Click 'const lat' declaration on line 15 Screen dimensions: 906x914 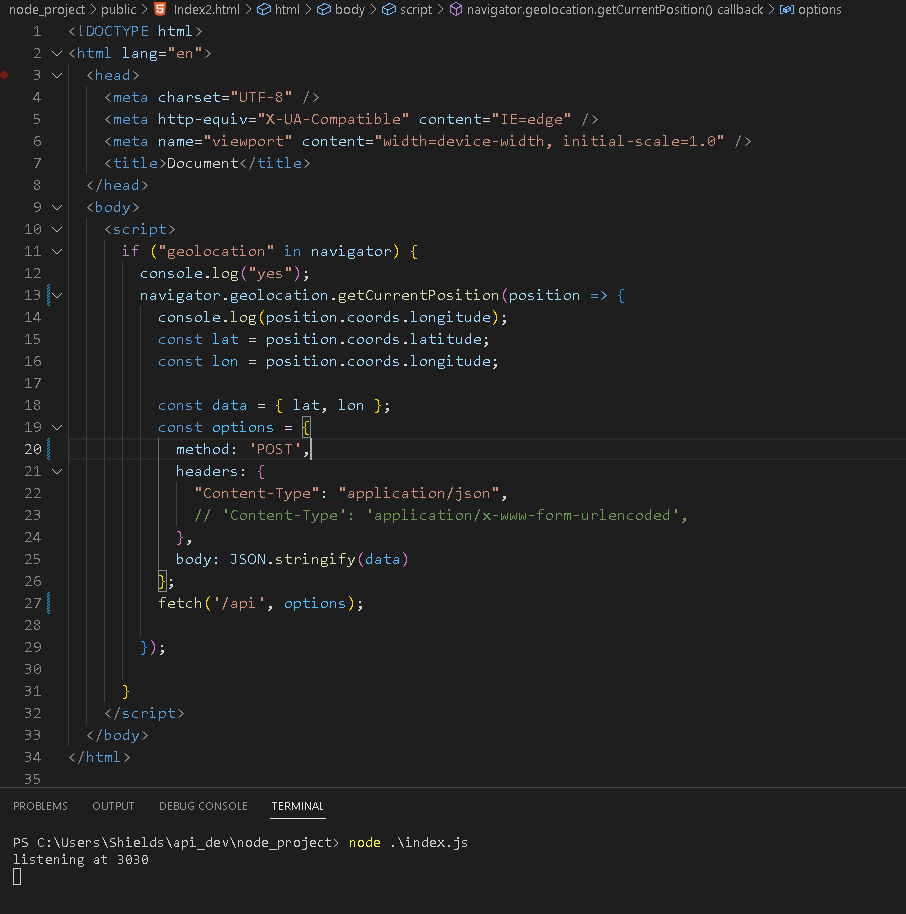pyautogui.click(x=198, y=339)
